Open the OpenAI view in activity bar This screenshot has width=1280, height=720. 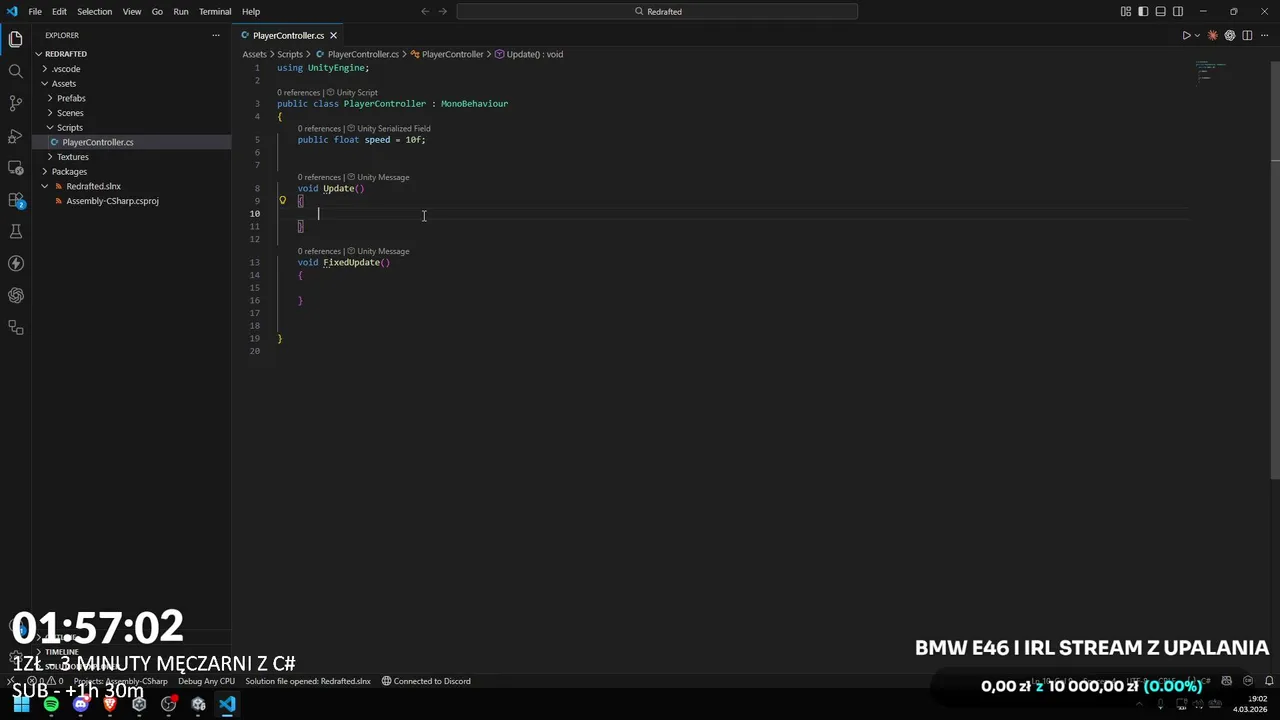coord(15,295)
